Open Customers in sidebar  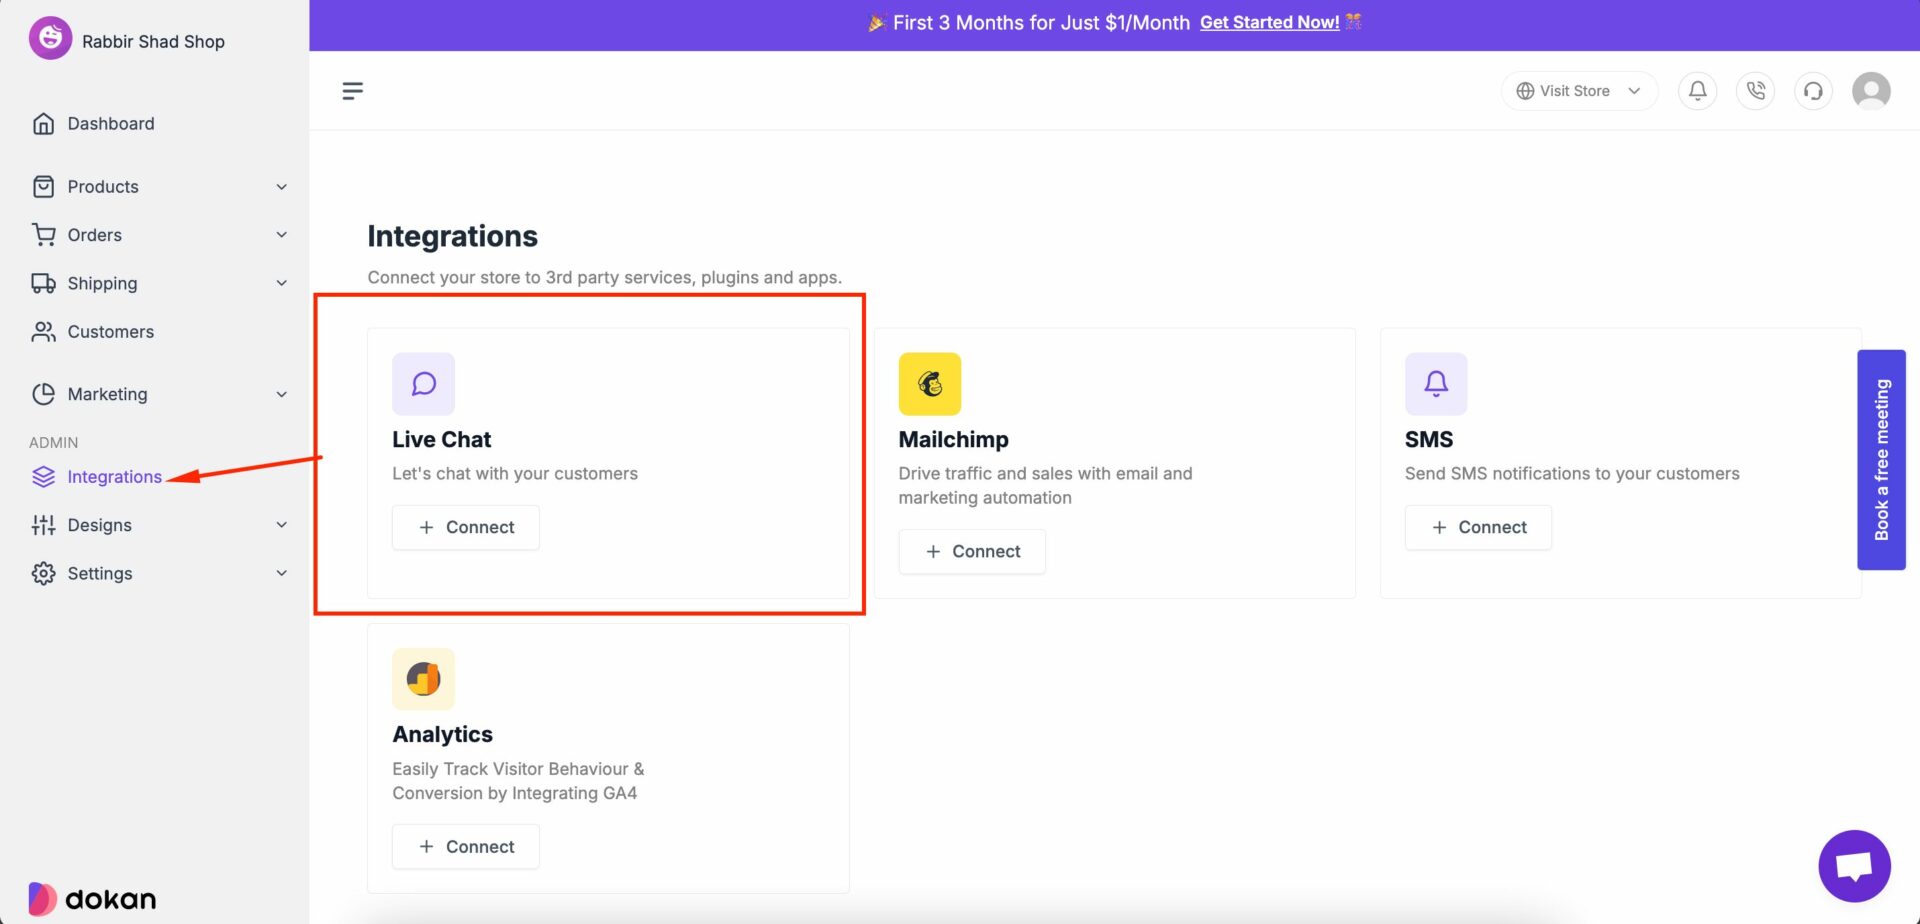tap(111, 332)
